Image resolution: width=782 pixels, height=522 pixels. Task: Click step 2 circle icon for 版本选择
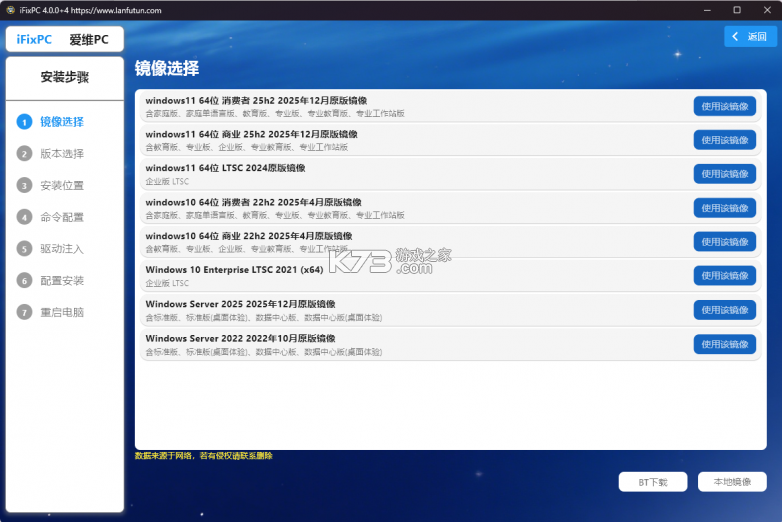click(x=24, y=154)
